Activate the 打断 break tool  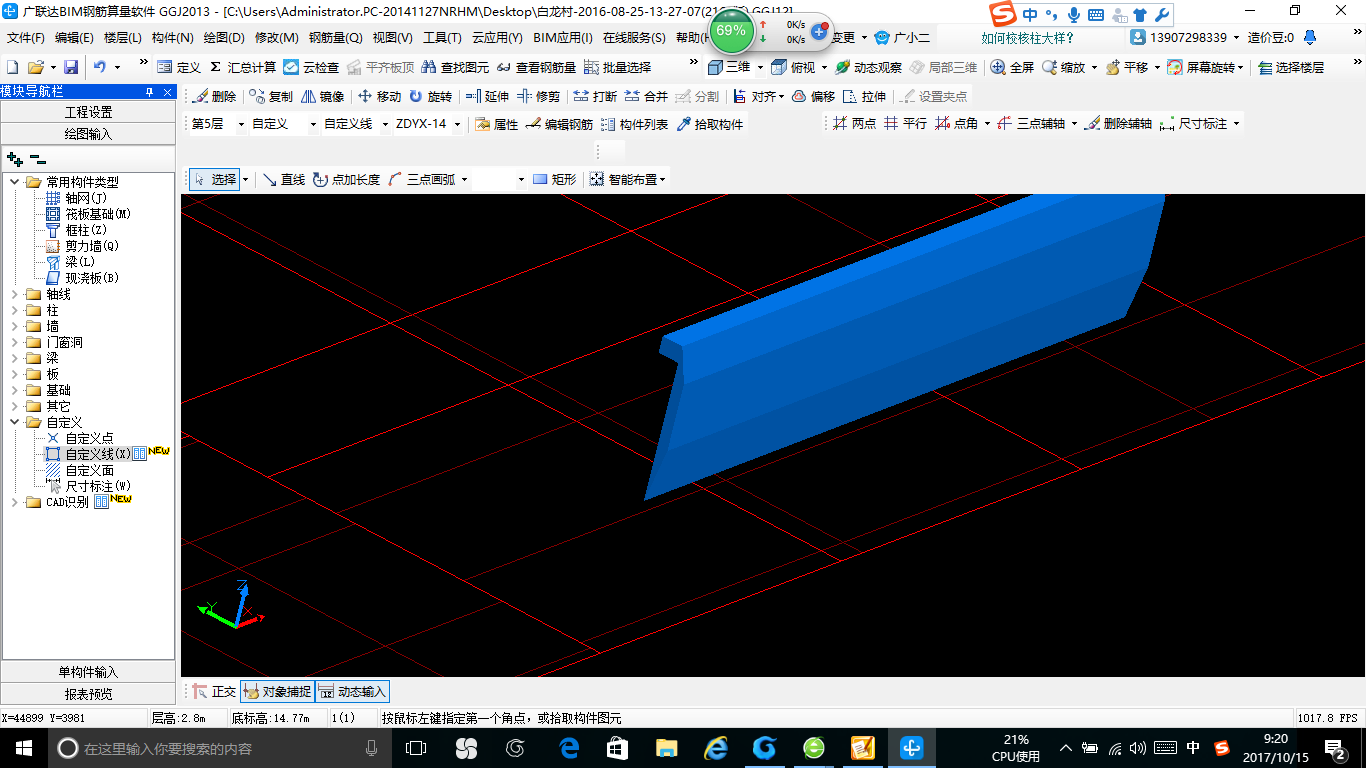tap(595, 97)
